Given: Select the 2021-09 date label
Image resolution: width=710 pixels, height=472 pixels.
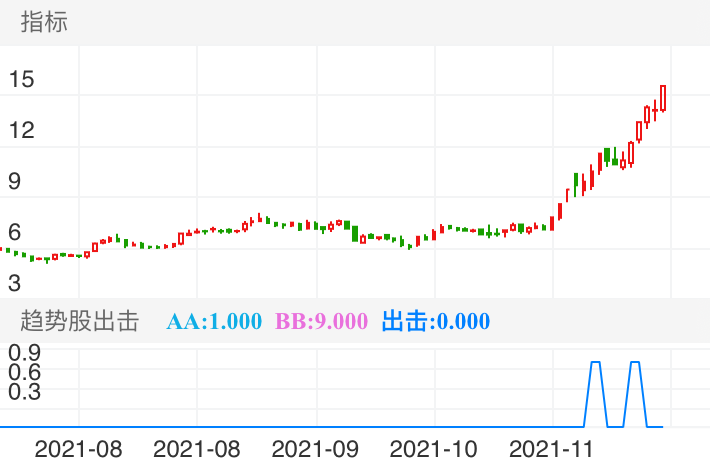Looking at the screenshot, I should point(315,448).
